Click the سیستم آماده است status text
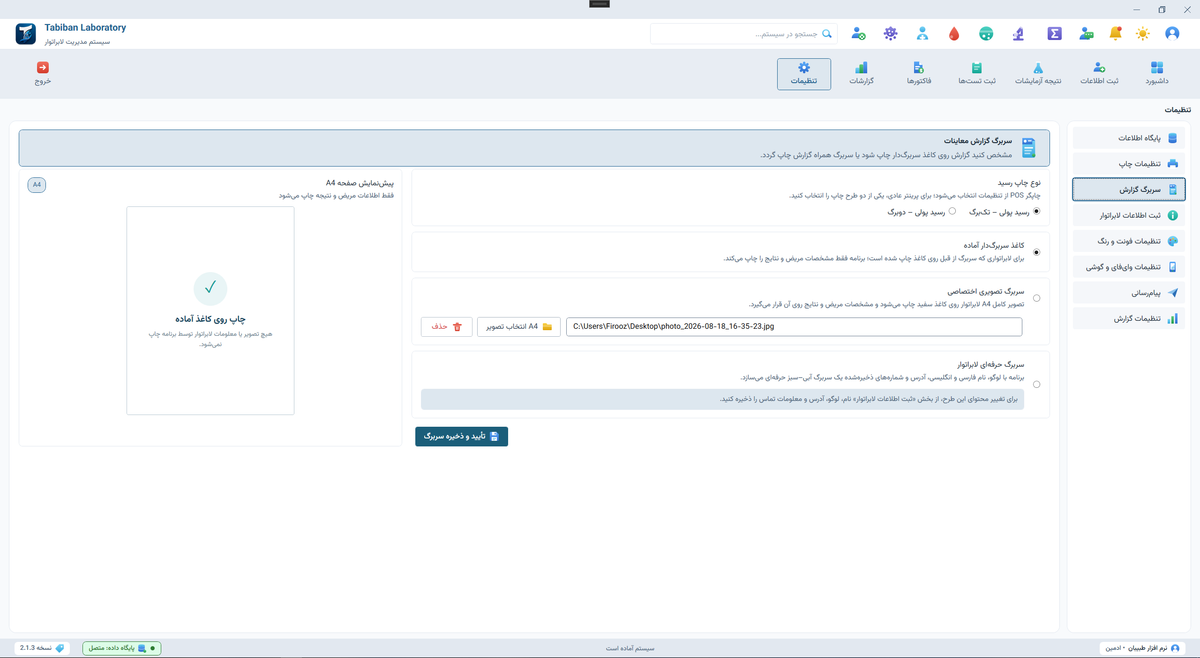 pyautogui.click(x=631, y=648)
